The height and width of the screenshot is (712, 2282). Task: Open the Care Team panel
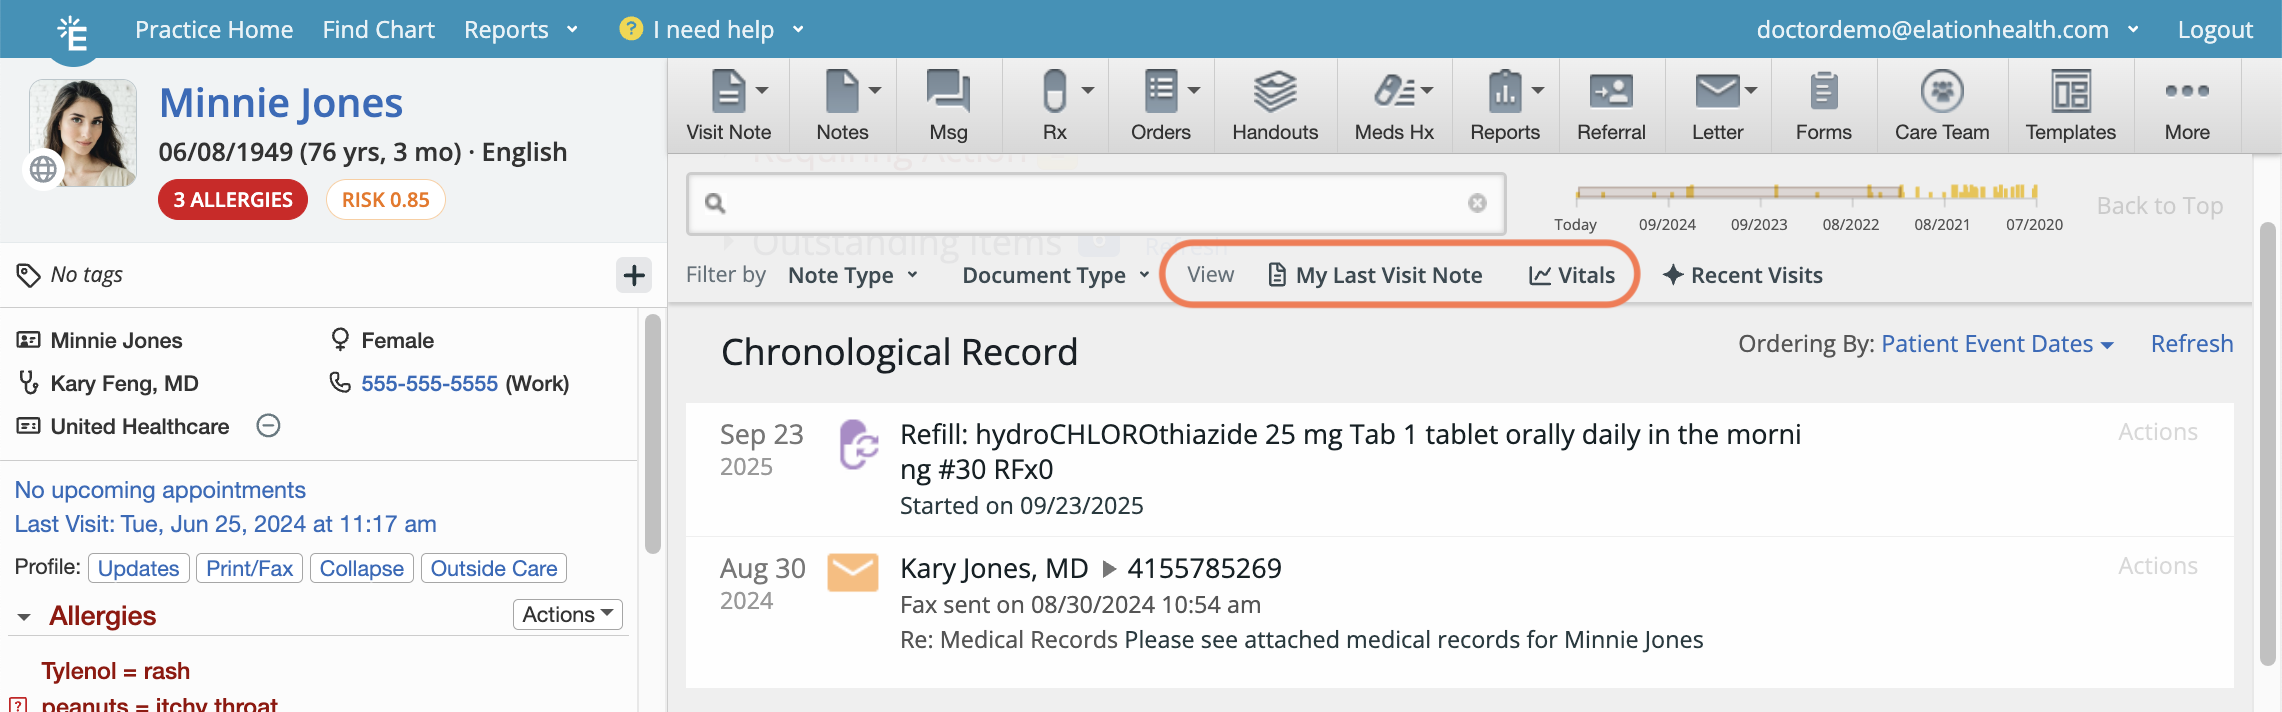[x=1941, y=106]
